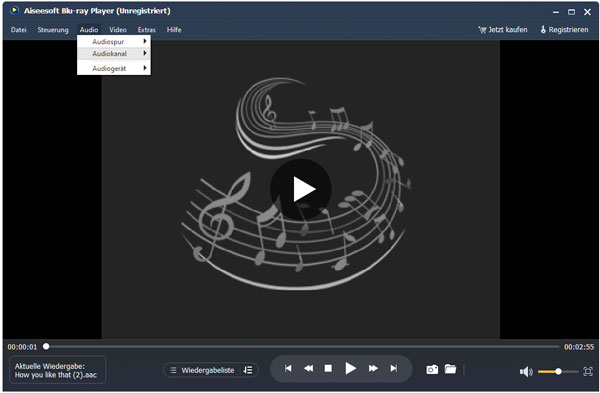Open the Extras menu

147,30
